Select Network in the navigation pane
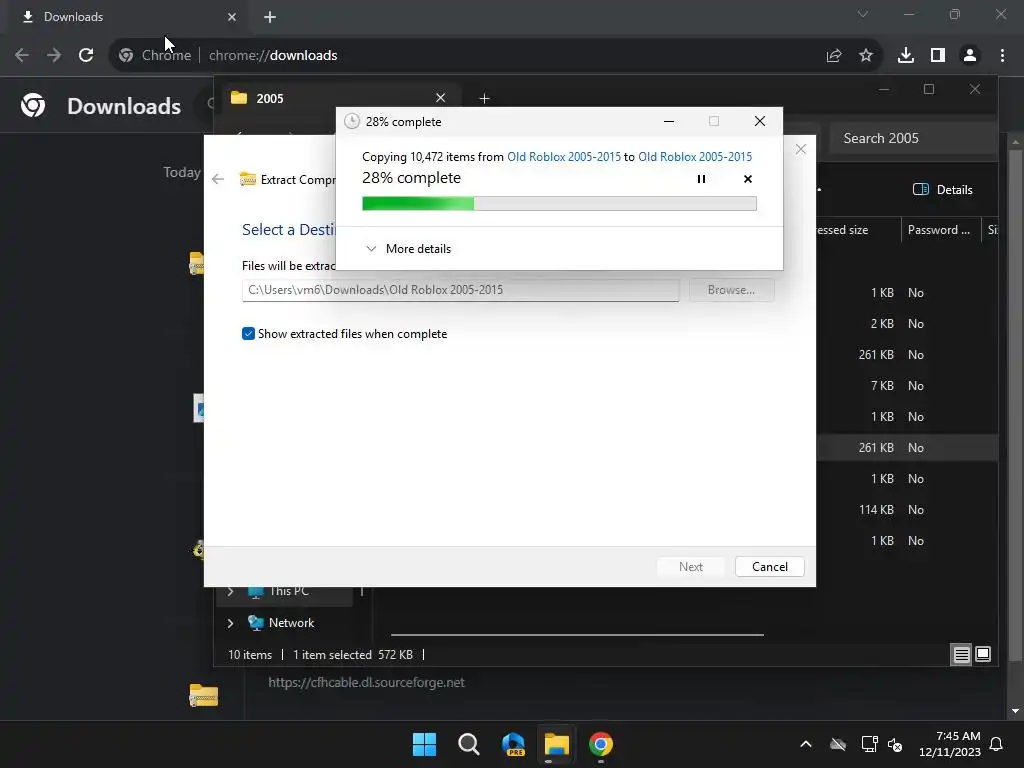The height and width of the screenshot is (768, 1024). tap(291, 623)
